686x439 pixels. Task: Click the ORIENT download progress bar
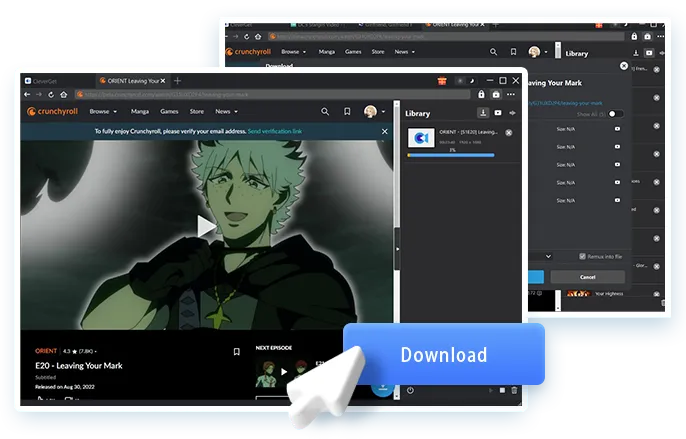(451, 155)
